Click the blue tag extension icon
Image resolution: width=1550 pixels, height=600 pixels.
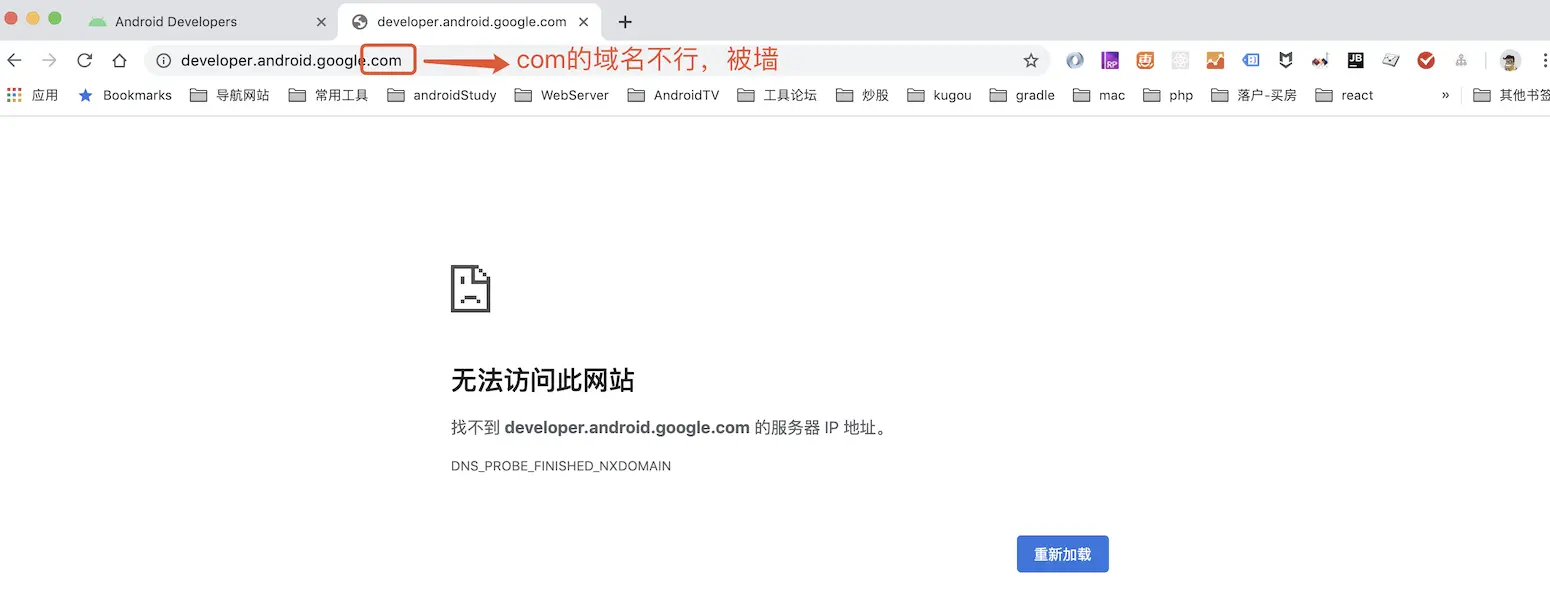tap(1251, 60)
